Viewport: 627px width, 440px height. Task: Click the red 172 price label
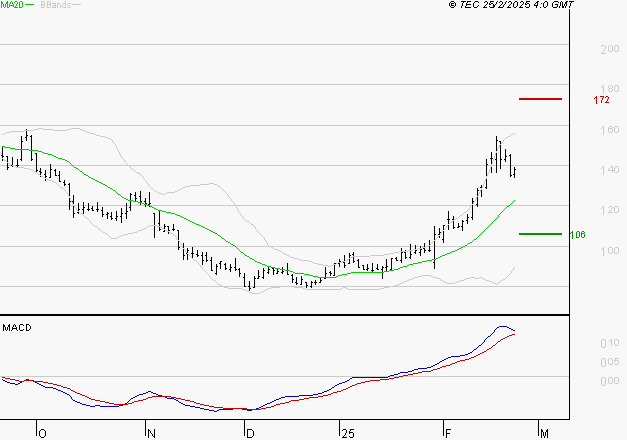[x=601, y=100]
